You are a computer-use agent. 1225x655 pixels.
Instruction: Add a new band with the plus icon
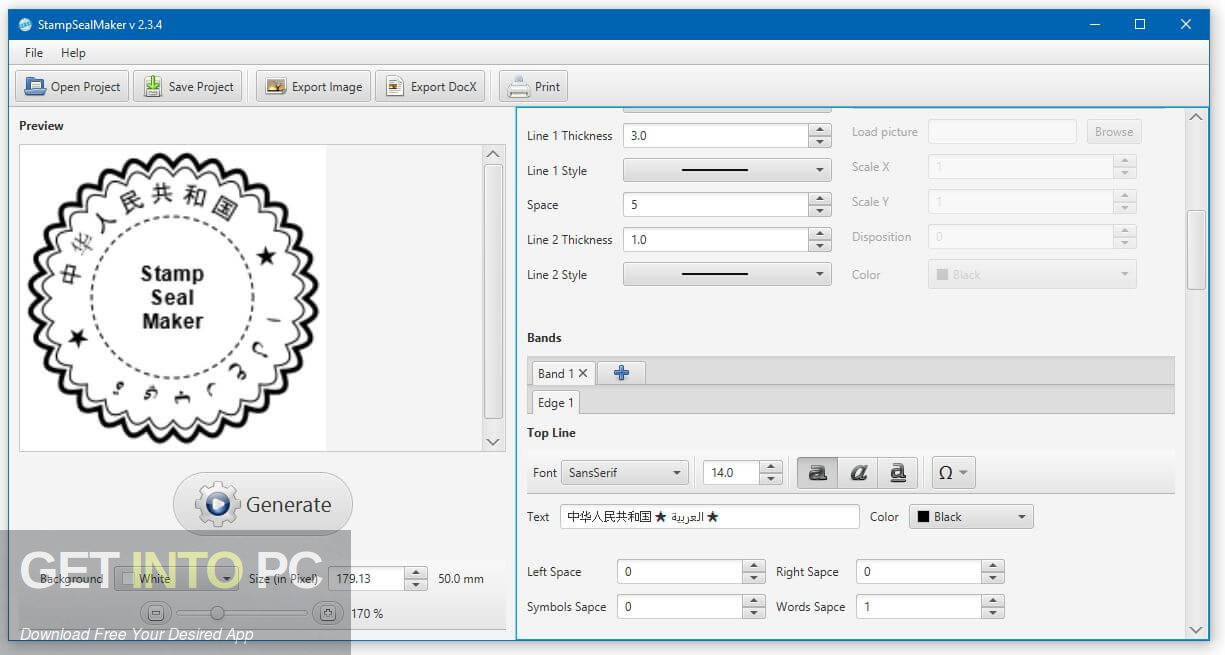621,372
